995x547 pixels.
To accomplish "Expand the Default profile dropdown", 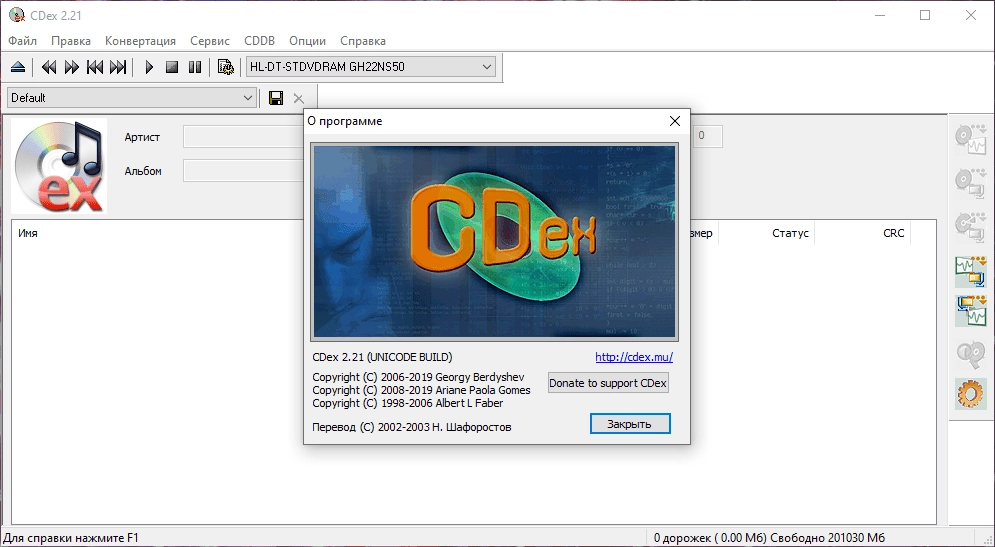I will pos(131,98).
